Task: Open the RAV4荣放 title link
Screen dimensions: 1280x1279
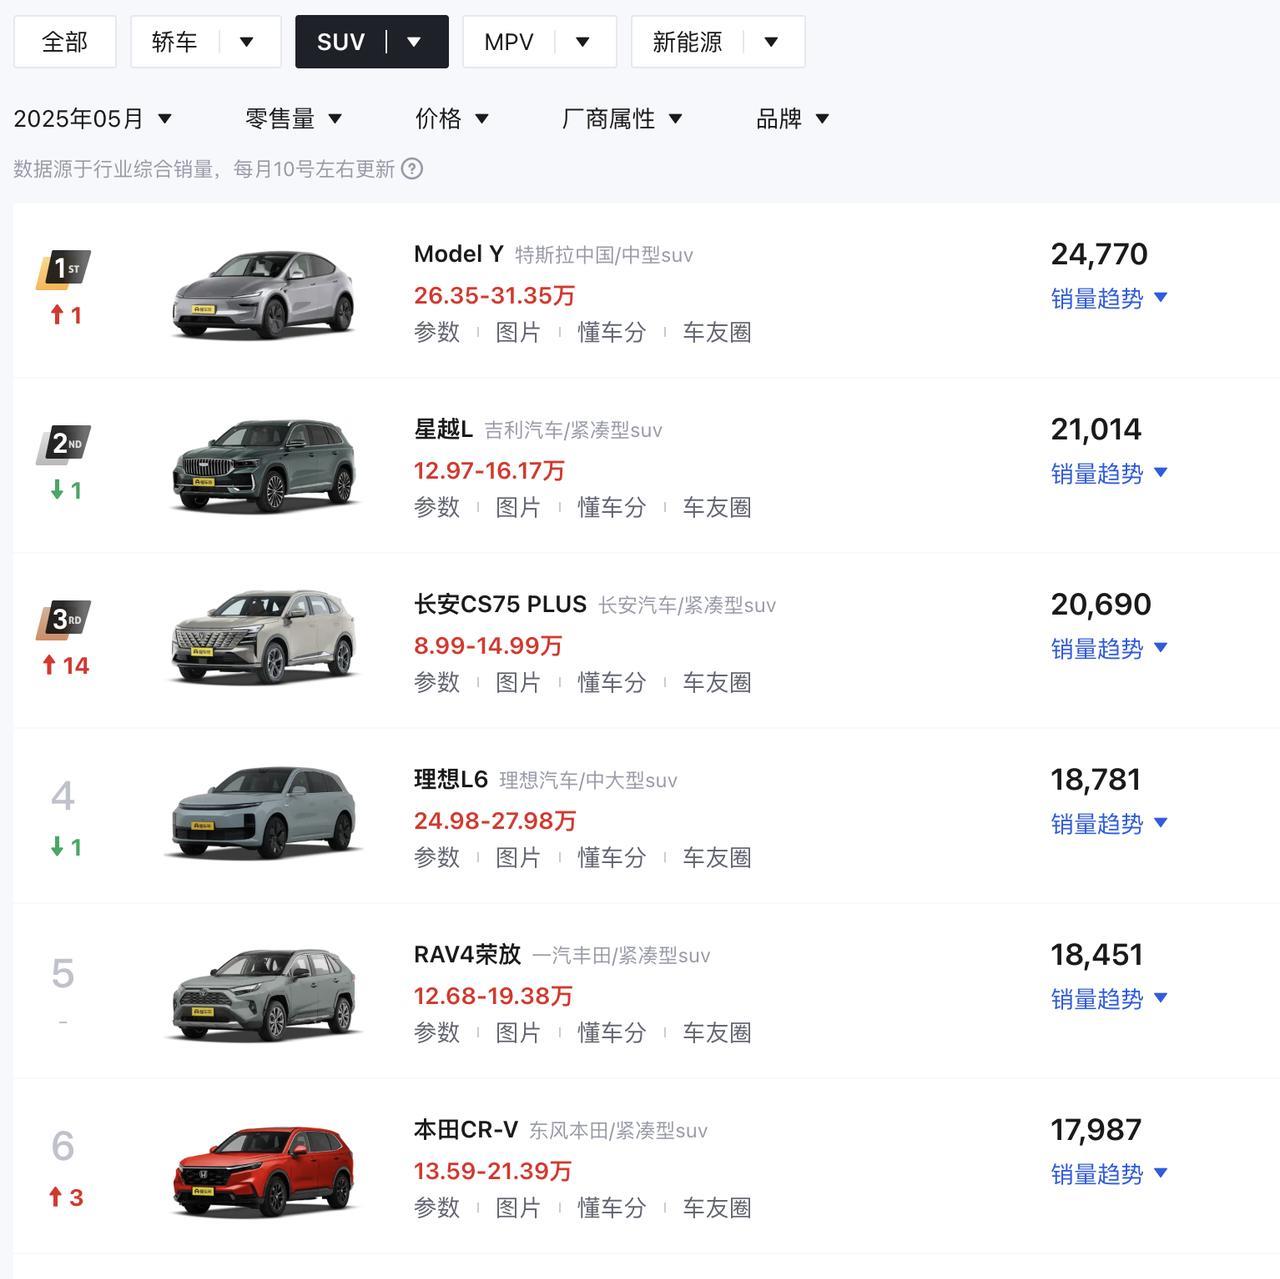Action: (467, 954)
